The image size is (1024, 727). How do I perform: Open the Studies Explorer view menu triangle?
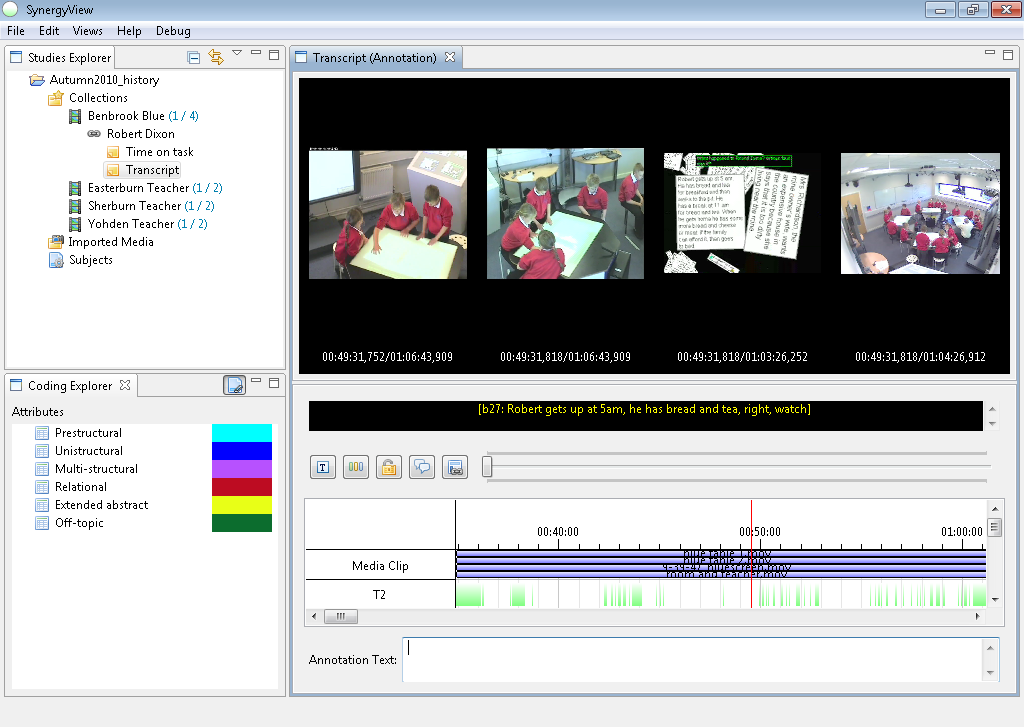click(x=237, y=54)
